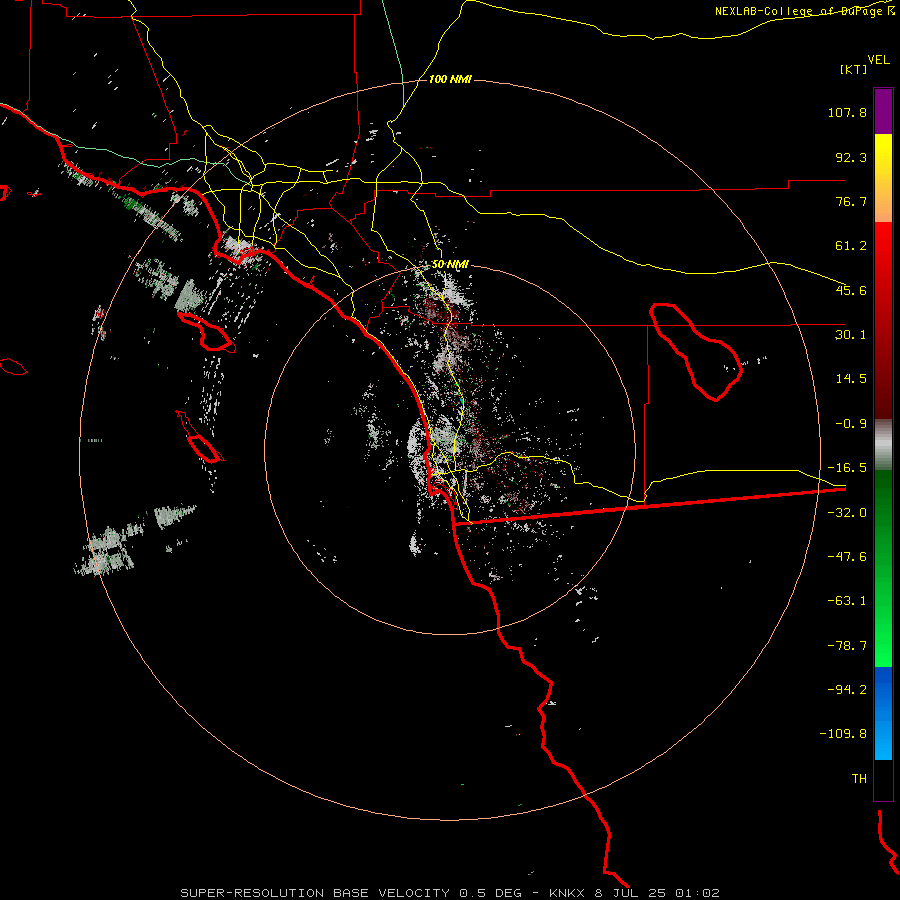
Task: Select the -94.2 velocity scale value
Action: click(x=847, y=690)
